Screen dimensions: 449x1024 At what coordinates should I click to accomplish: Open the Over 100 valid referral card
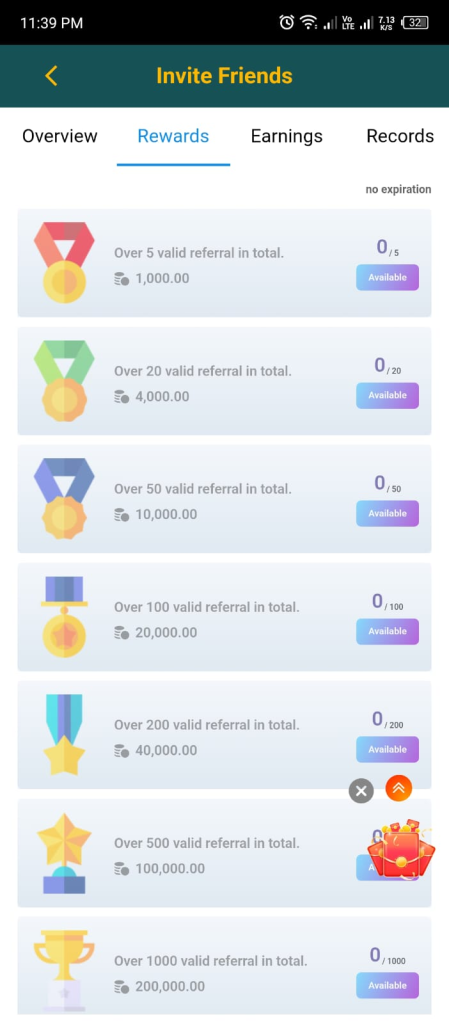(224, 616)
